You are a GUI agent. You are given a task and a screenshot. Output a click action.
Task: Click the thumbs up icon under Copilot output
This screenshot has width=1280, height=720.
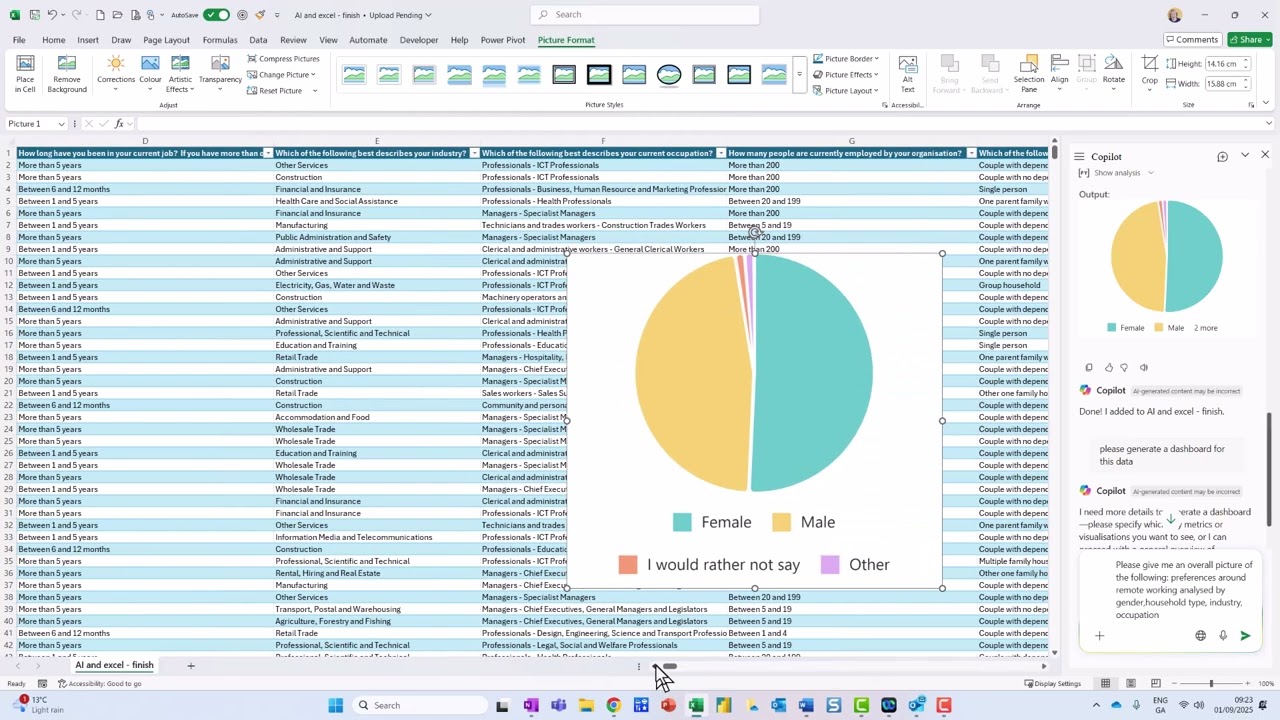[x=1108, y=368]
